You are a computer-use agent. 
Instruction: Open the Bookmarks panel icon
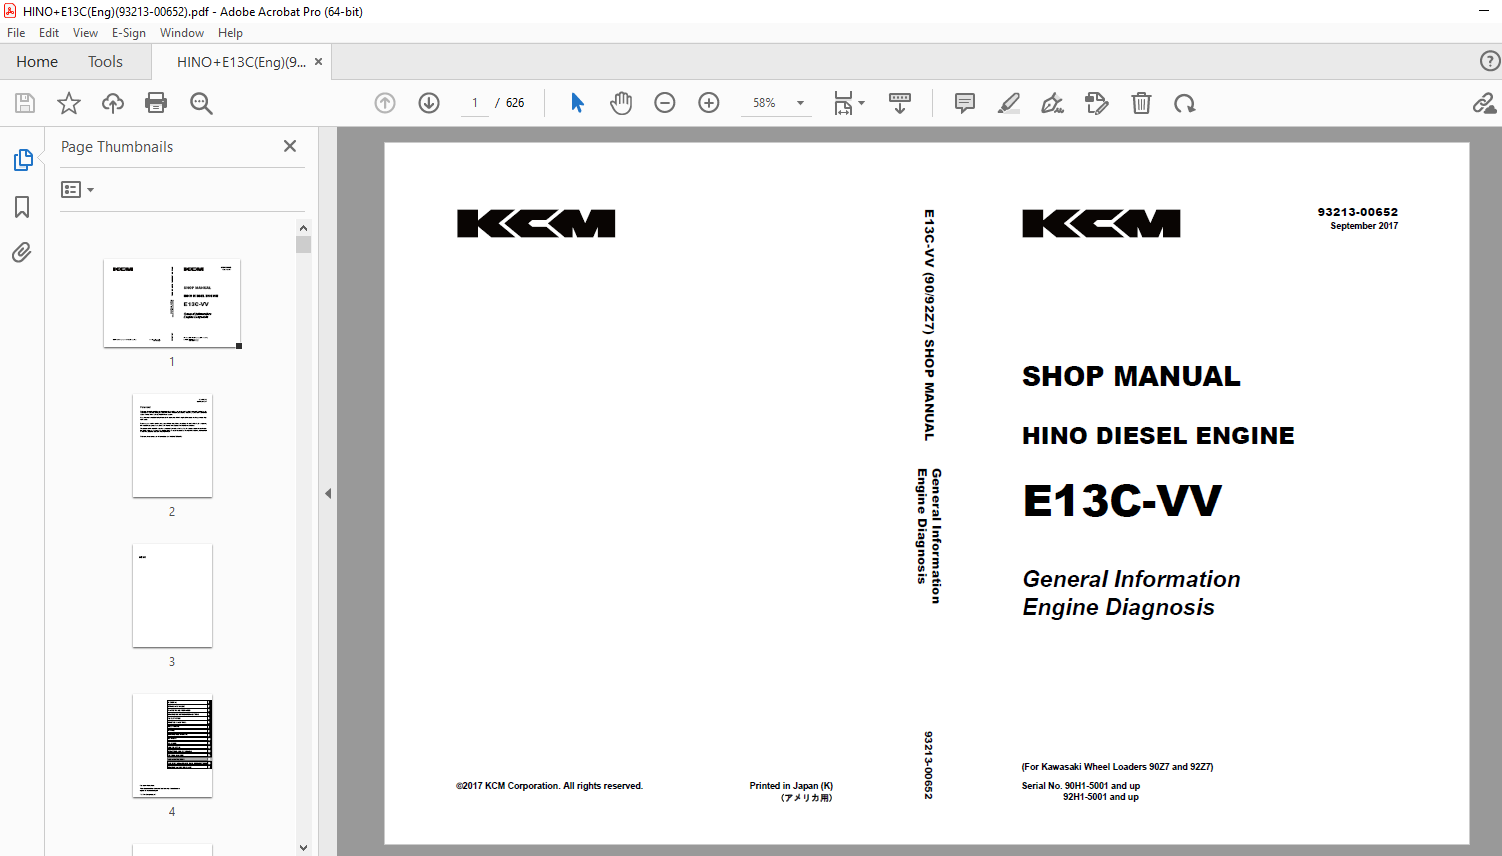22,207
